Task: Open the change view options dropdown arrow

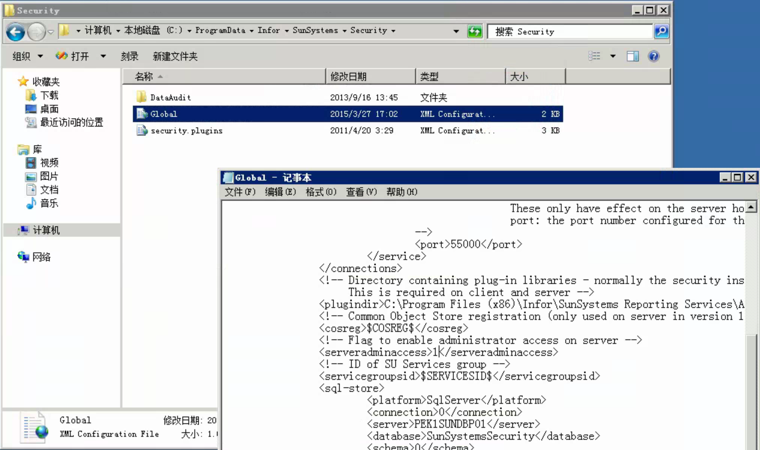Action: coord(613,57)
